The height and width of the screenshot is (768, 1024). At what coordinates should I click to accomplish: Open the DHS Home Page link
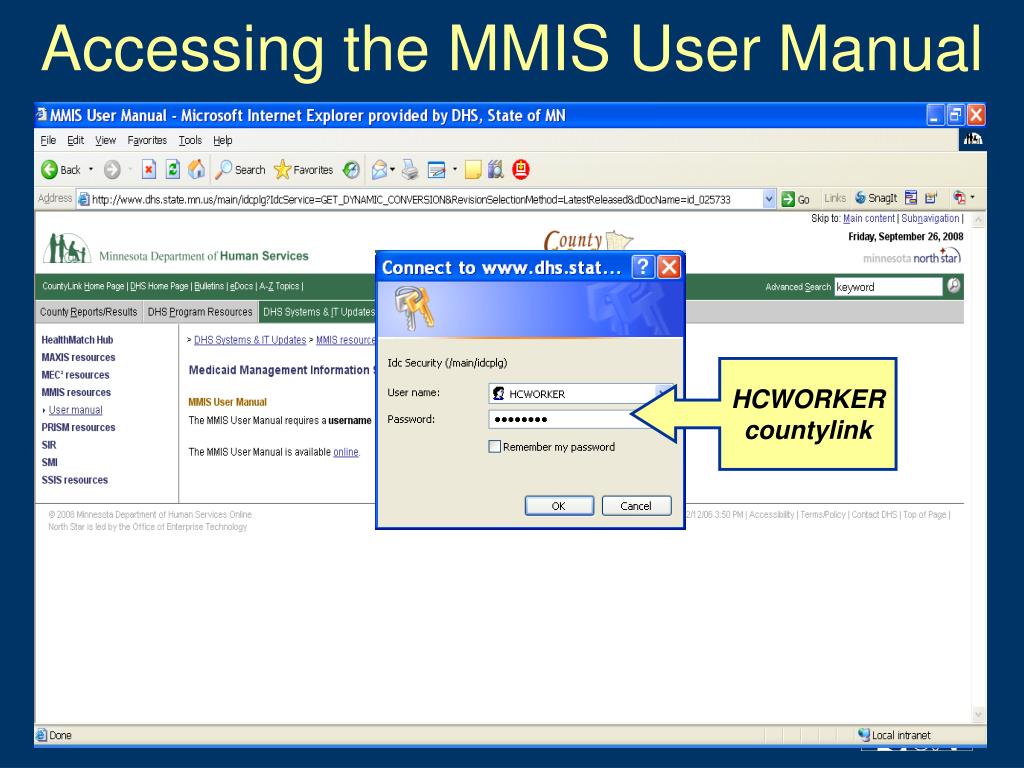159,286
